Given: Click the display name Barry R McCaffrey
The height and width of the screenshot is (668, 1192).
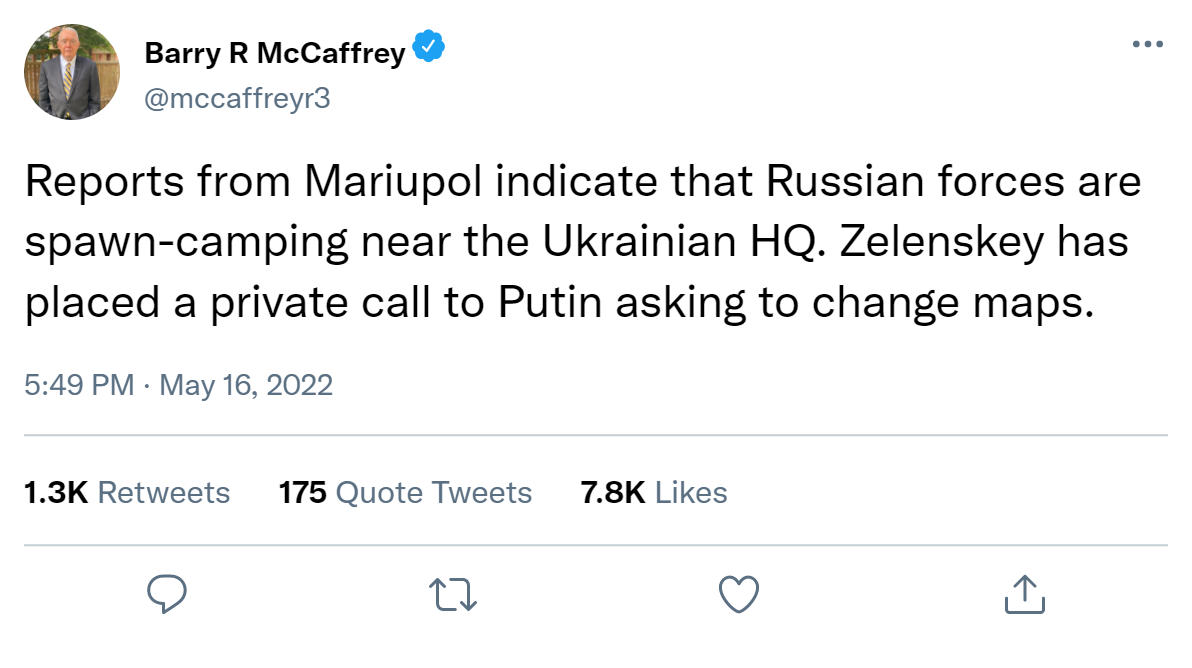Looking at the screenshot, I should (x=275, y=52).
